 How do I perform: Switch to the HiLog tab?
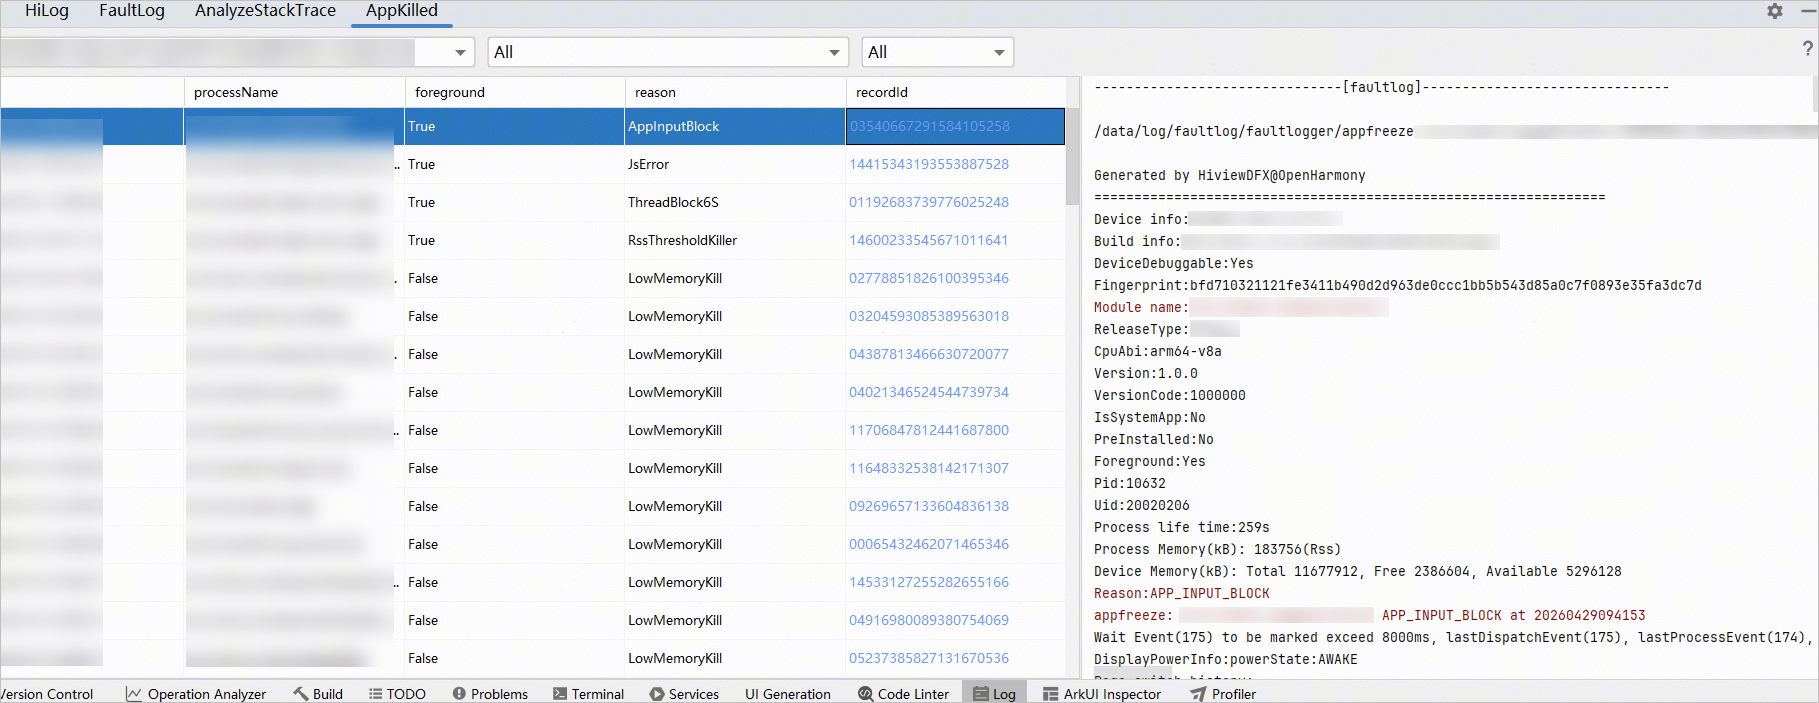coord(47,11)
